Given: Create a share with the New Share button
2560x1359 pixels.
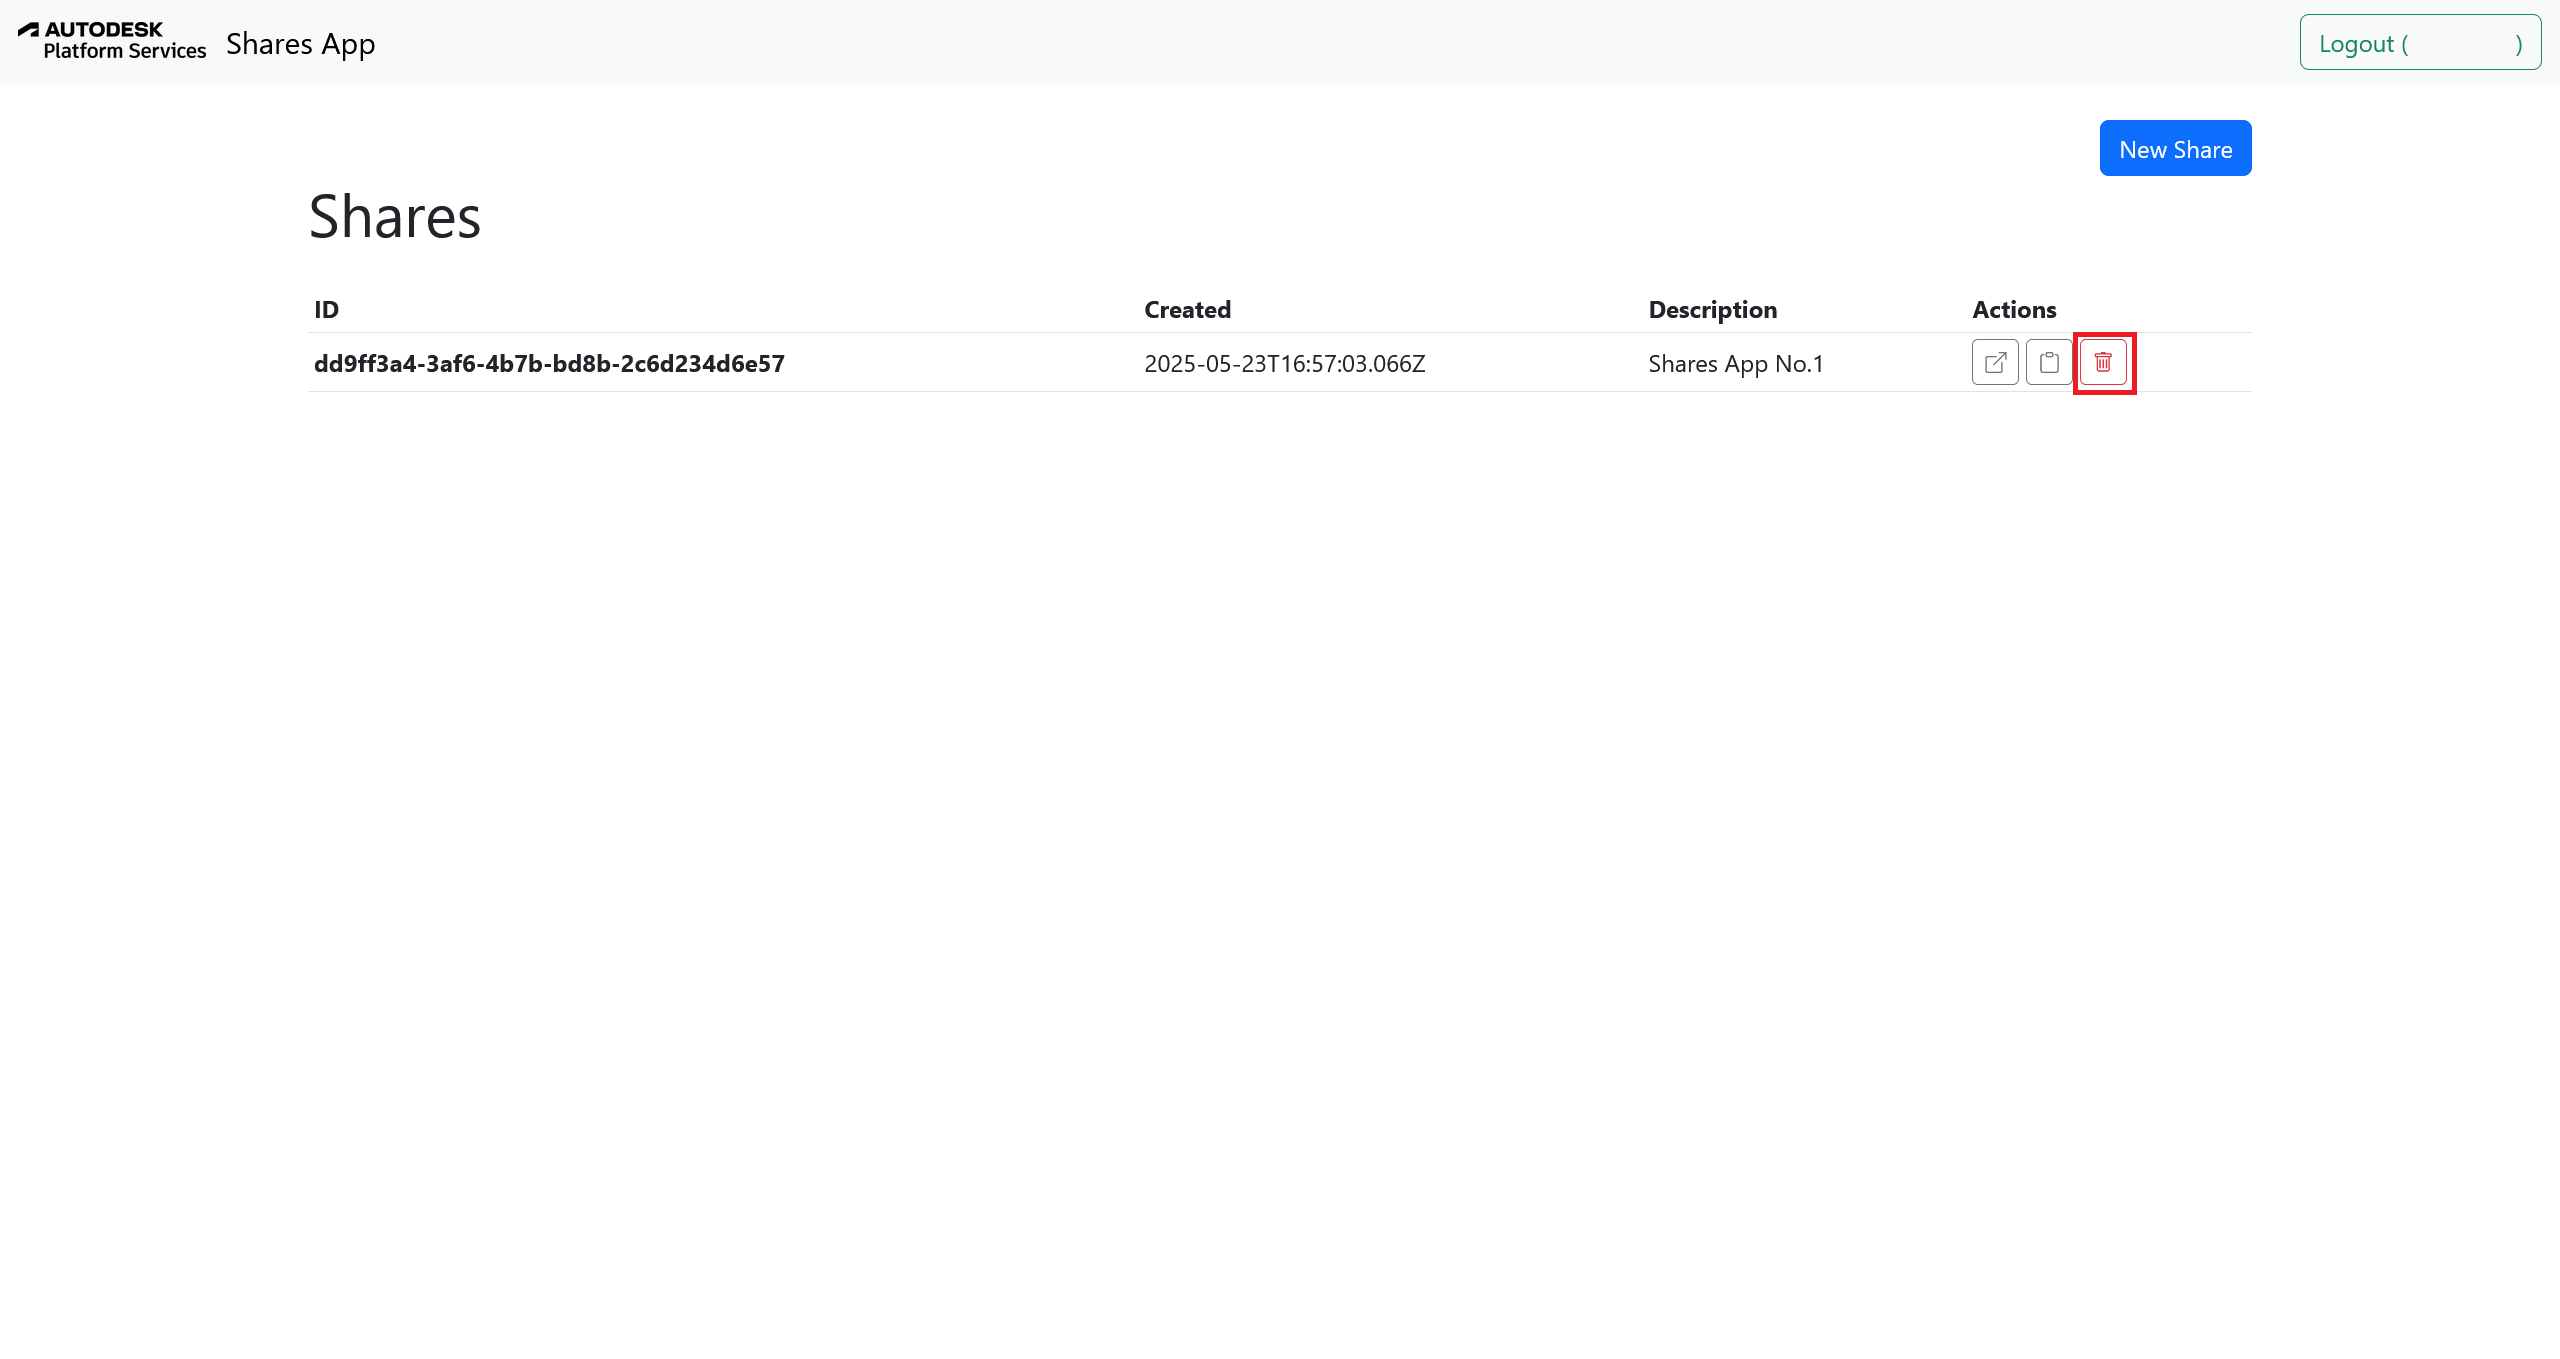Looking at the screenshot, I should (2175, 148).
